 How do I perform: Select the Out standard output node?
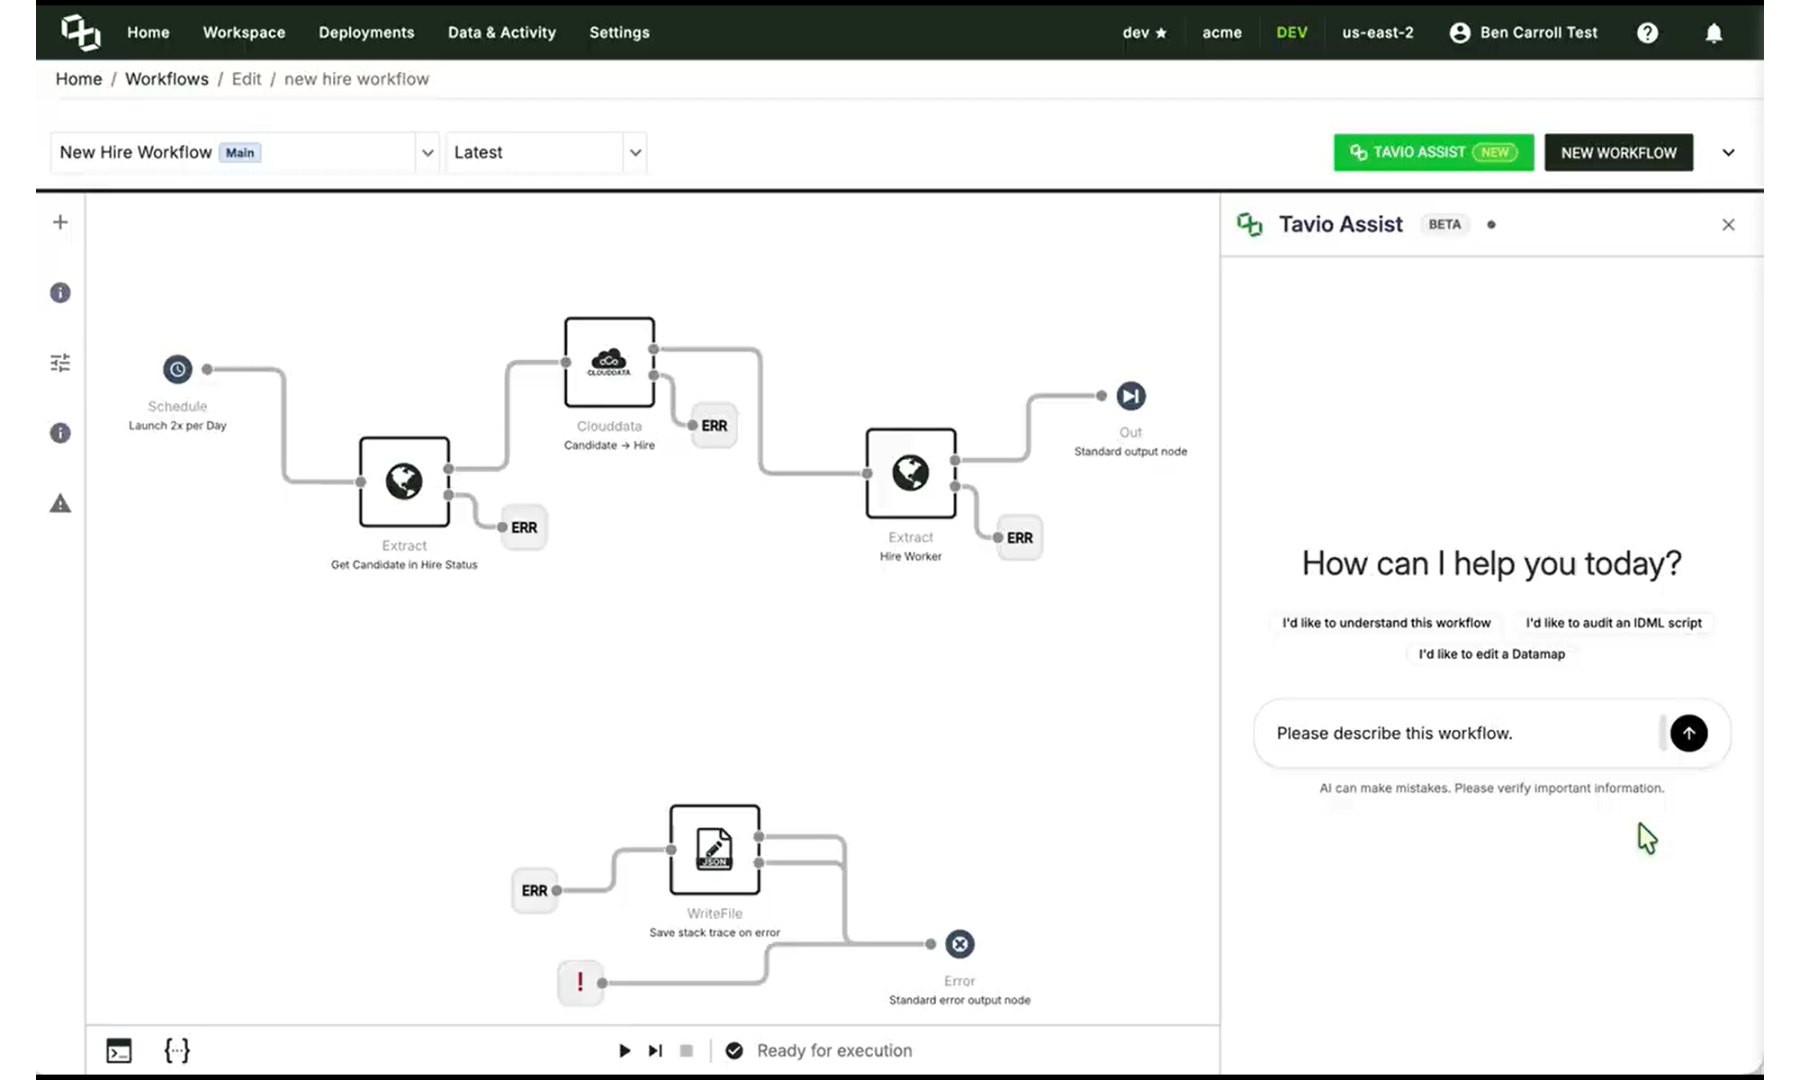(1131, 396)
